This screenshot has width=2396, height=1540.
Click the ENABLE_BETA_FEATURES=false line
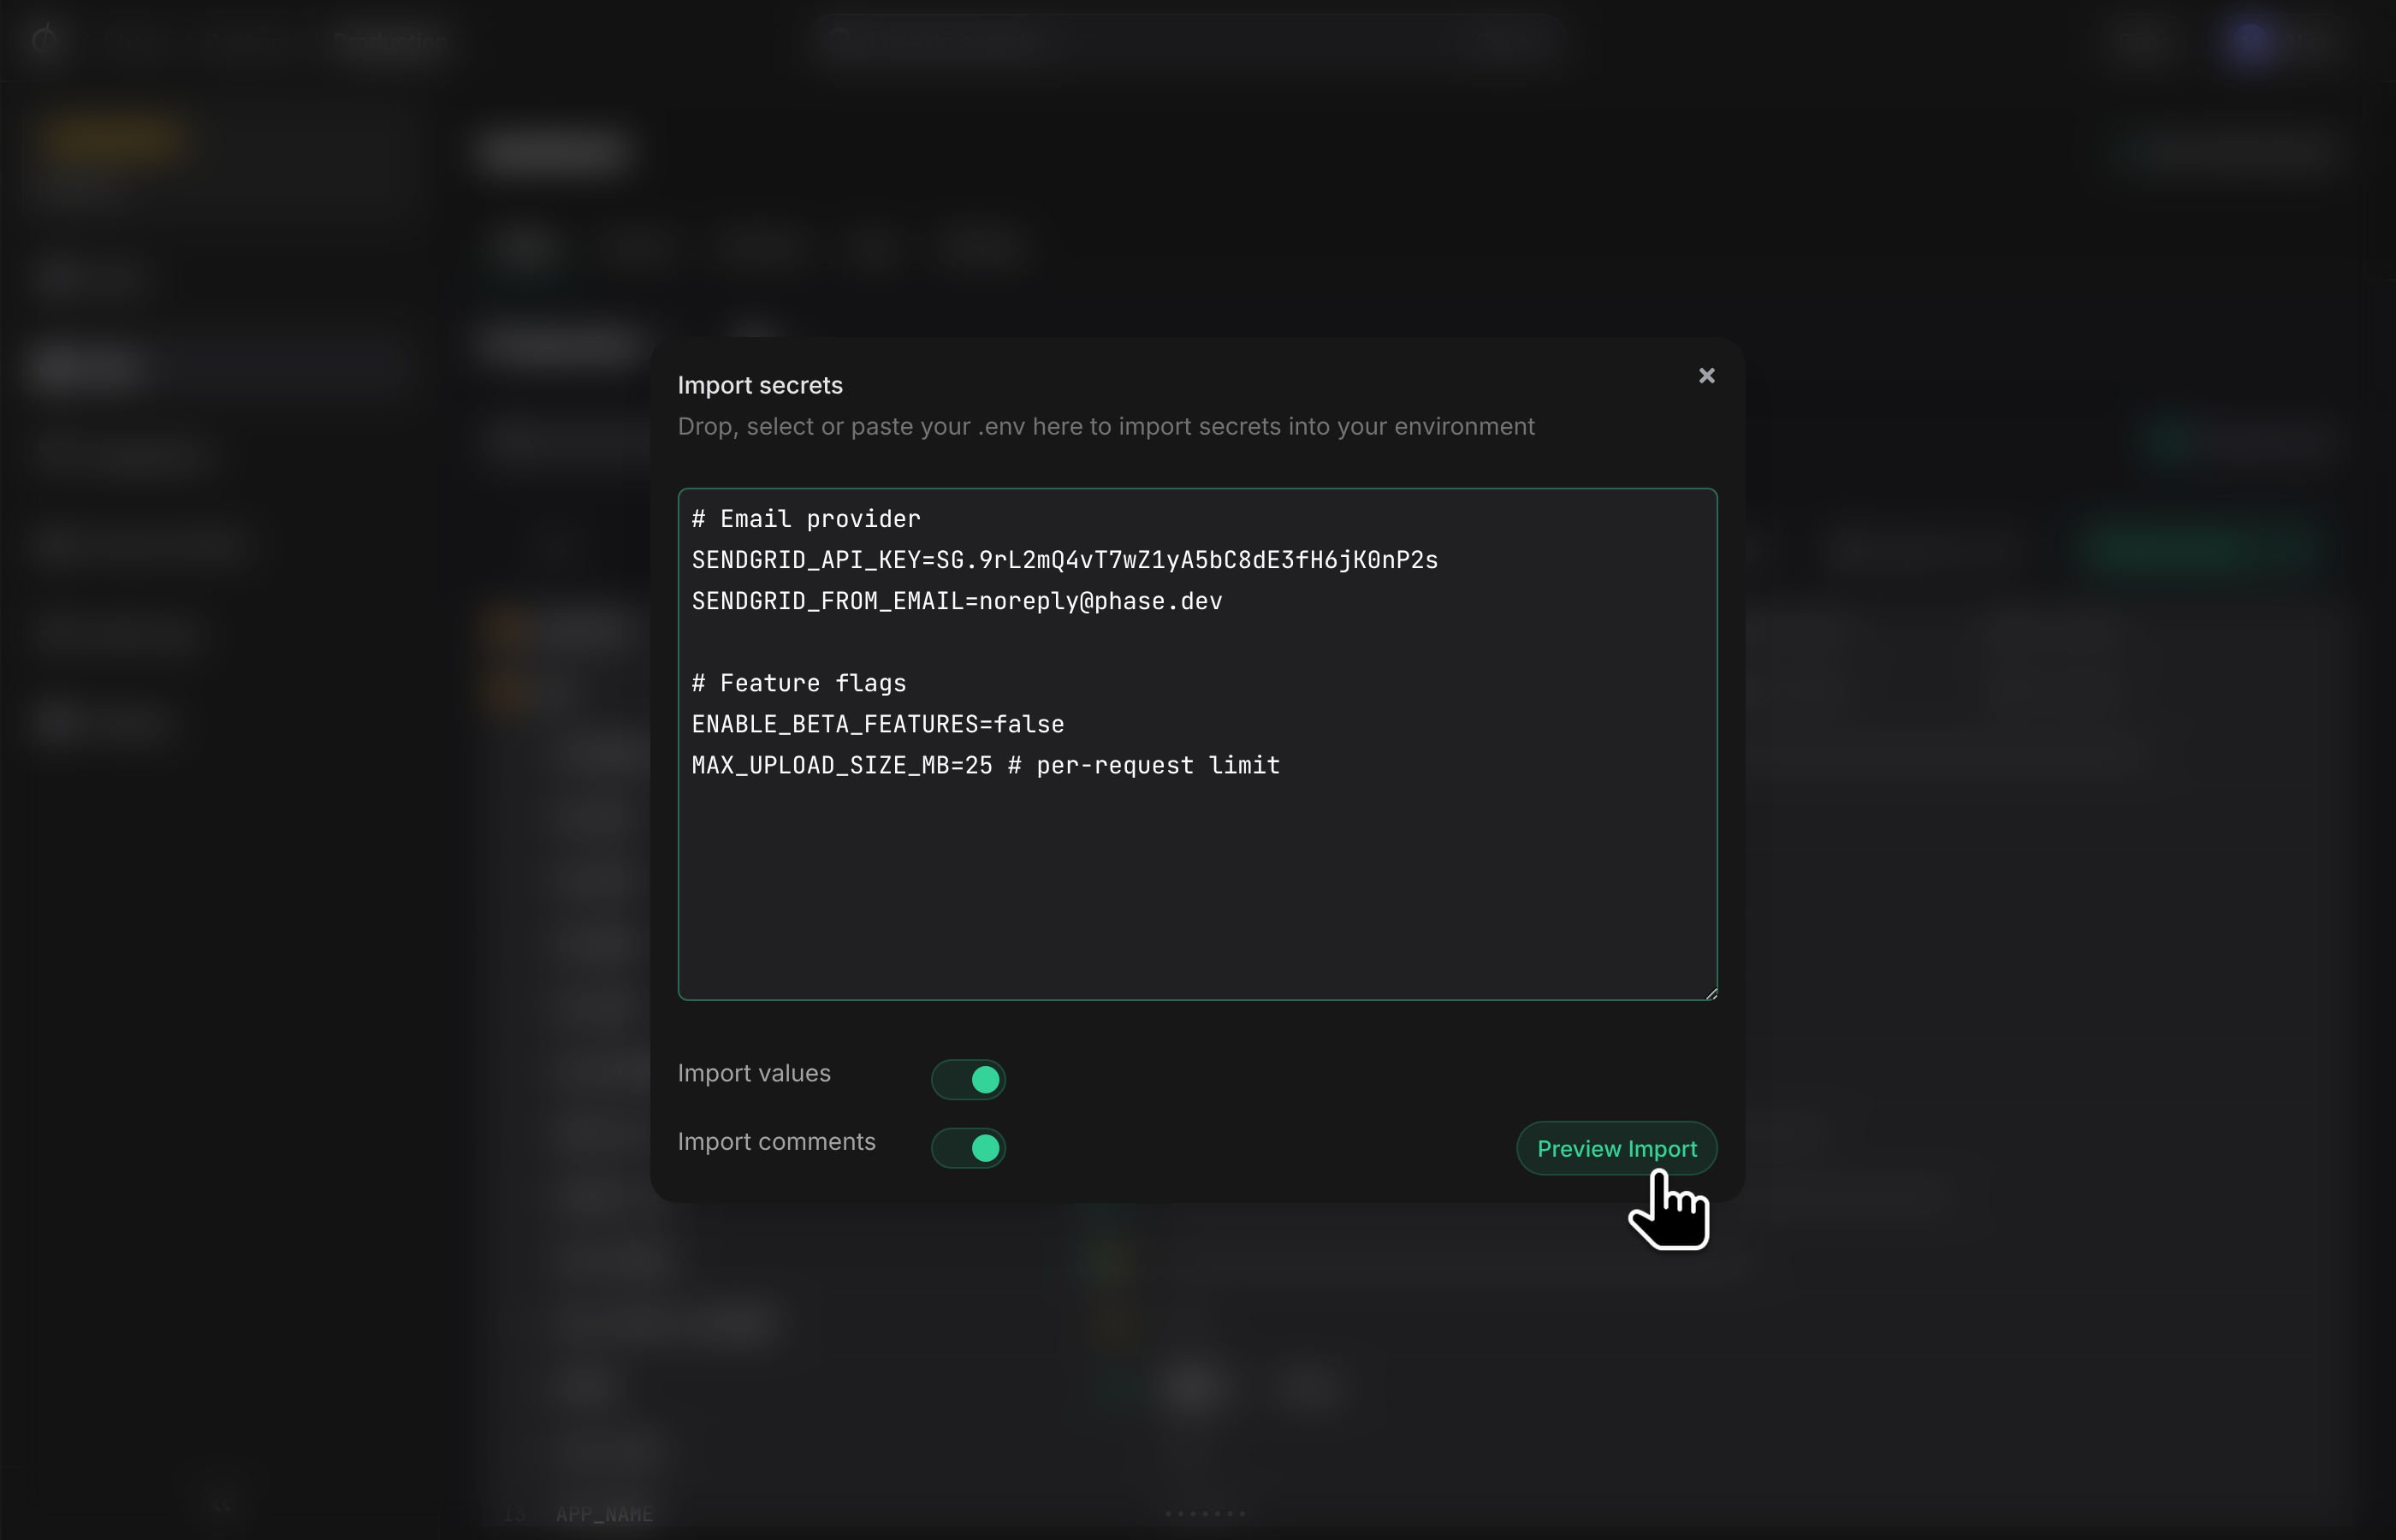(877, 724)
